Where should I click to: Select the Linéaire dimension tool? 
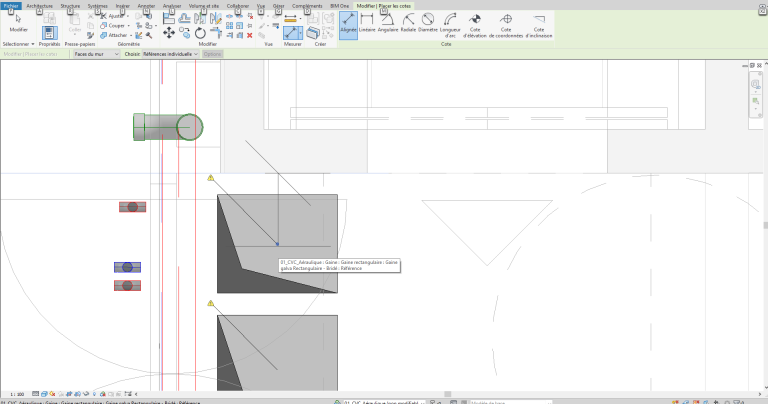[x=367, y=24]
